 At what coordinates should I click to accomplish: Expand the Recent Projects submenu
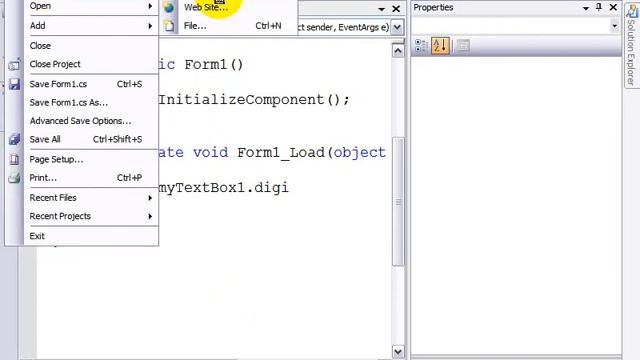click(91, 216)
